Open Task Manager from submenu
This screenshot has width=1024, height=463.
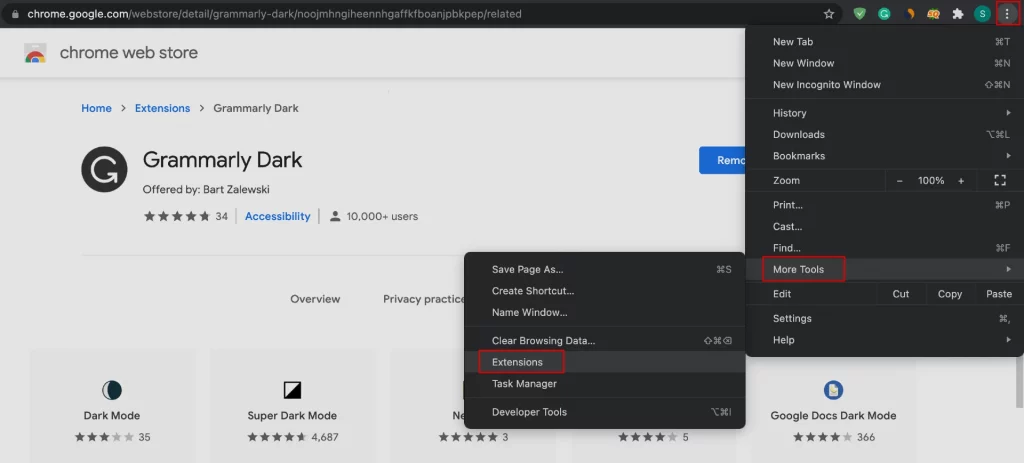[x=605, y=384]
